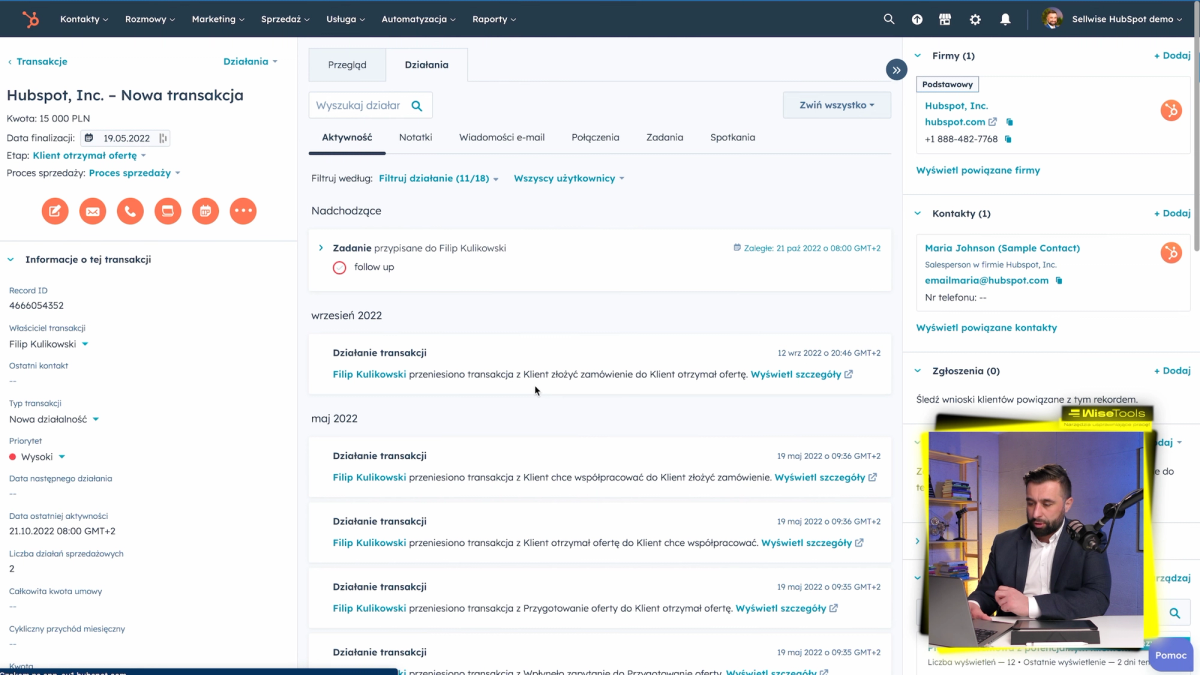Screen dimensions: 1200x675
Task: Open the Wysoki priority dropdown
Action: coord(37,457)
